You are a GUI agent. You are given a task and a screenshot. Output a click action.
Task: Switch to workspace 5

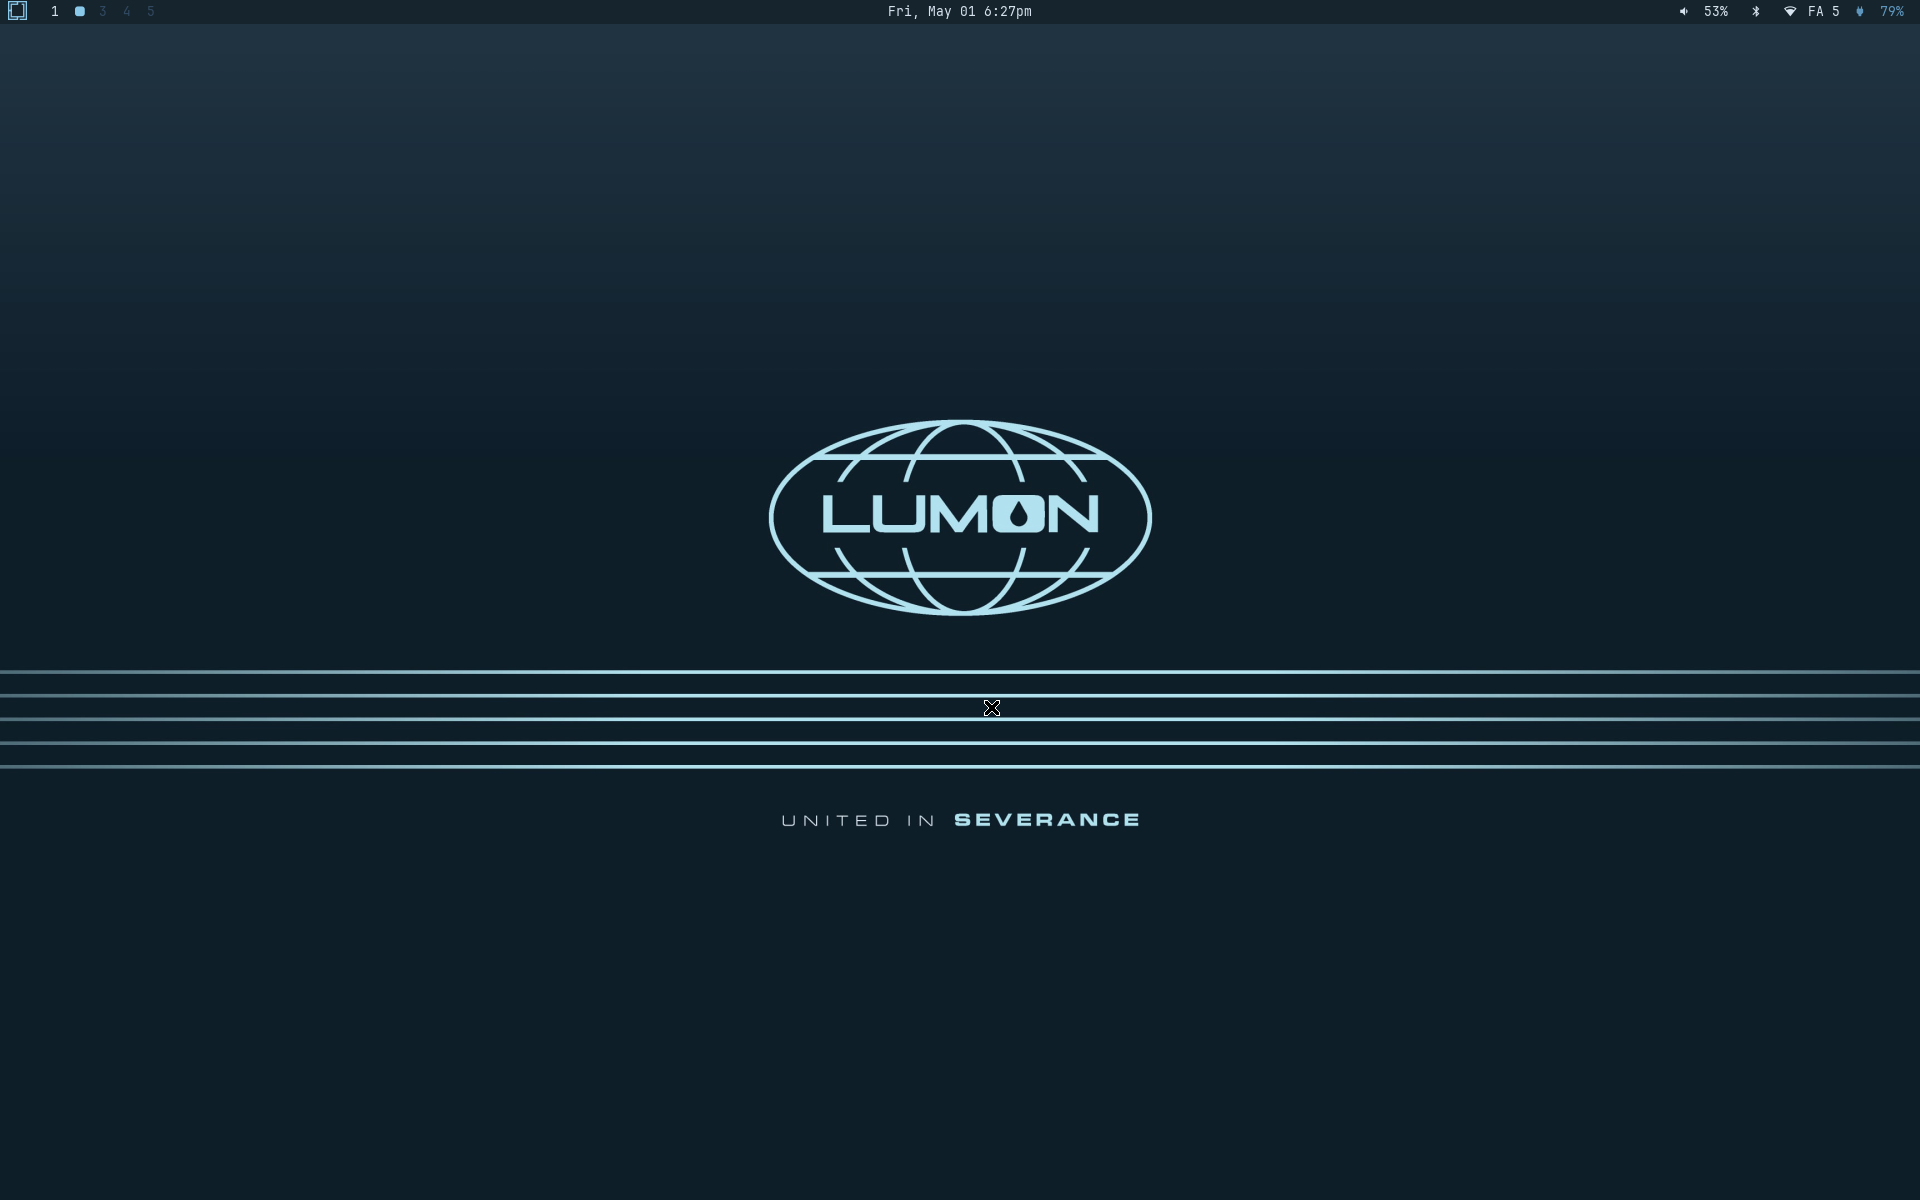(151, 12)
